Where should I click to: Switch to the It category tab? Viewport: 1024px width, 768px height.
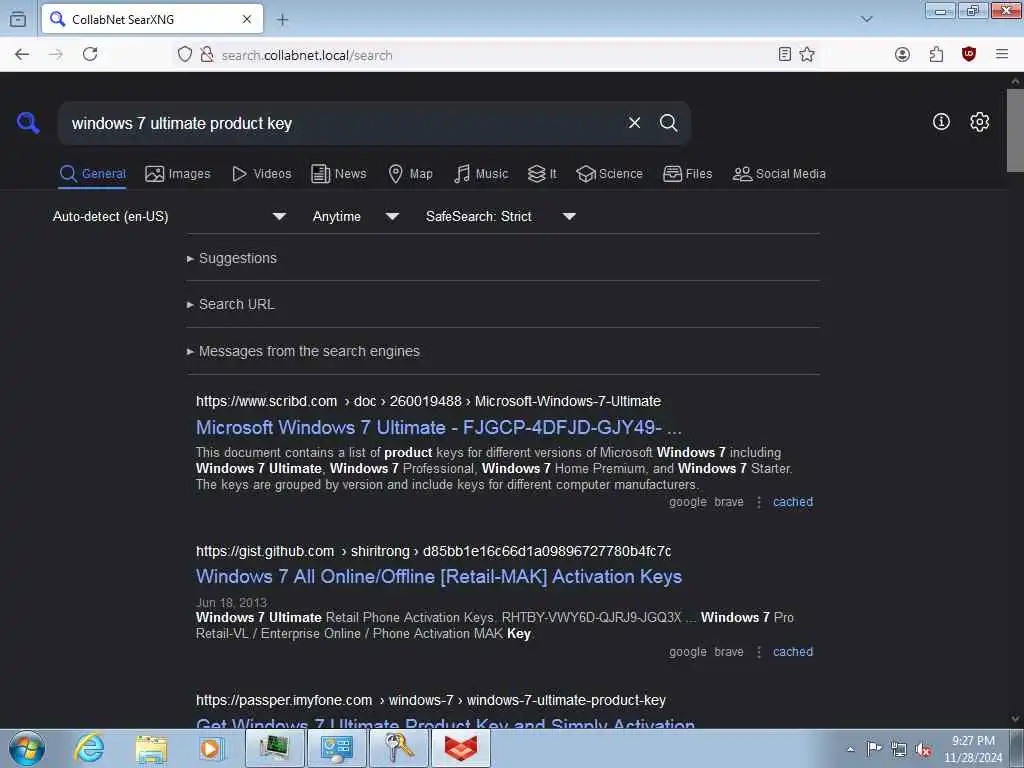542,174
